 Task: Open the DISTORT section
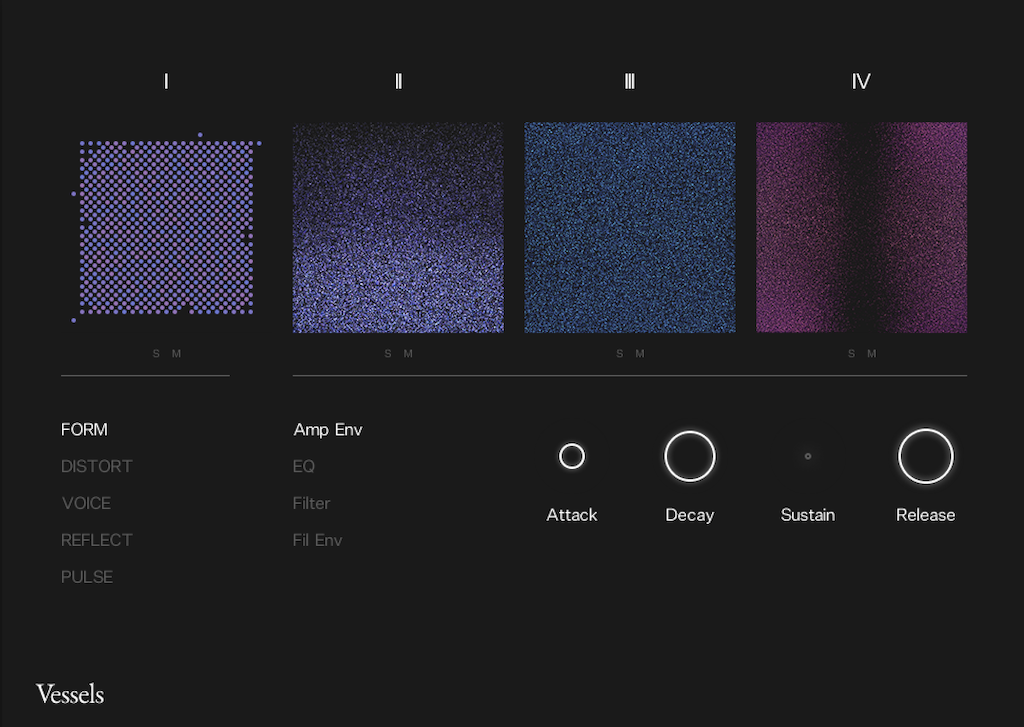tap(97, 466)
